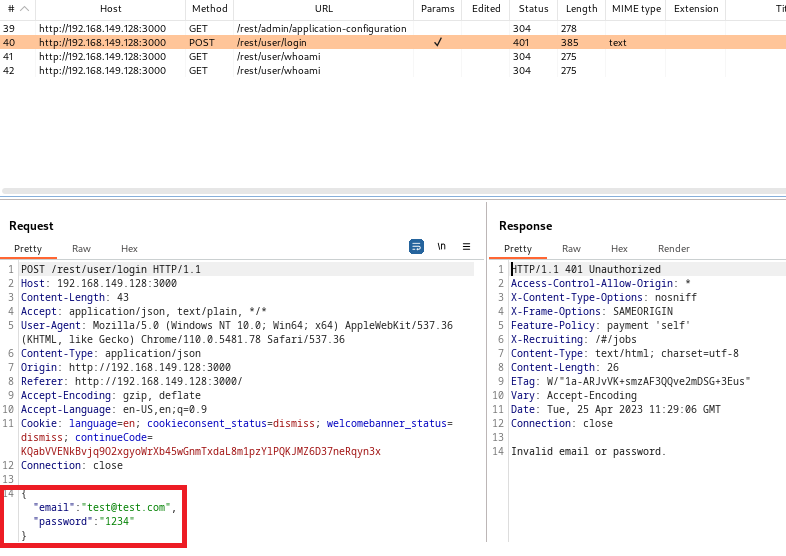
Task: Click the Date response header
Action: [616, 410]
